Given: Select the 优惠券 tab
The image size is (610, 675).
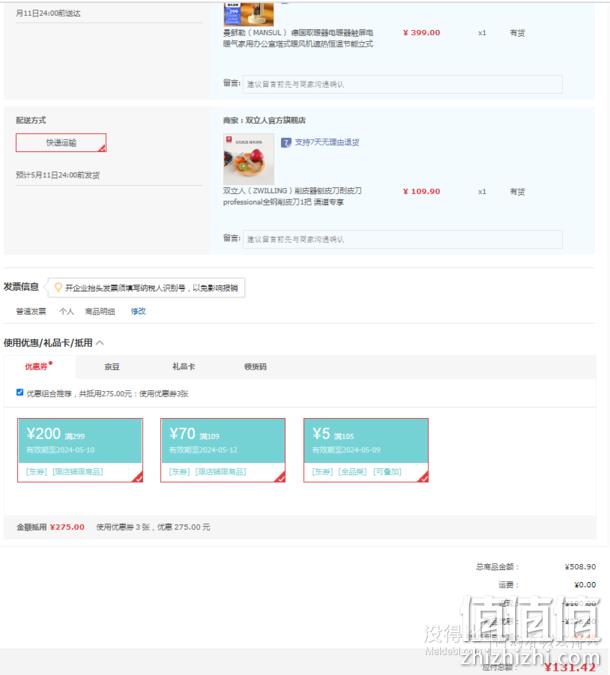Looking at the screenshot, I should [x=38, y=366].
